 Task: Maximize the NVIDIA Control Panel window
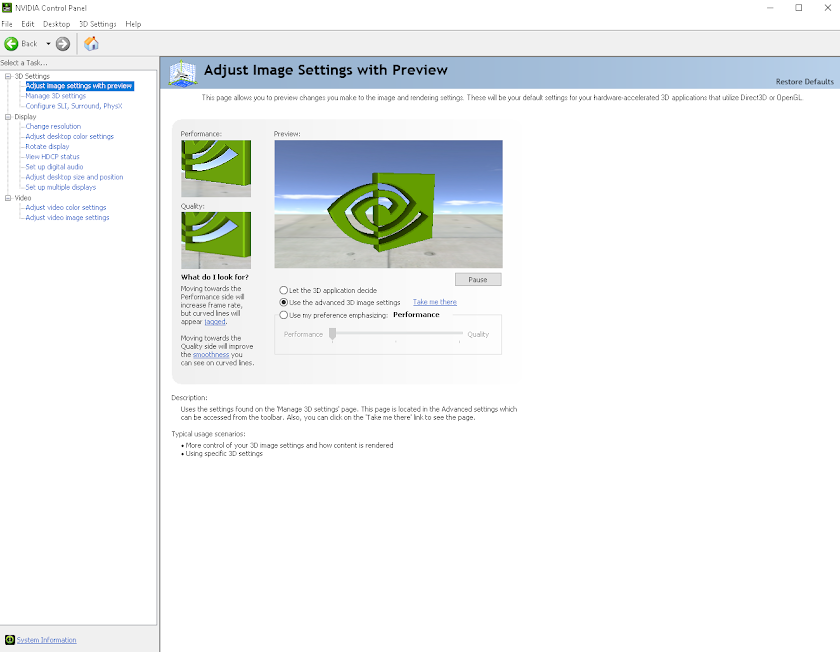coord(798,8)
